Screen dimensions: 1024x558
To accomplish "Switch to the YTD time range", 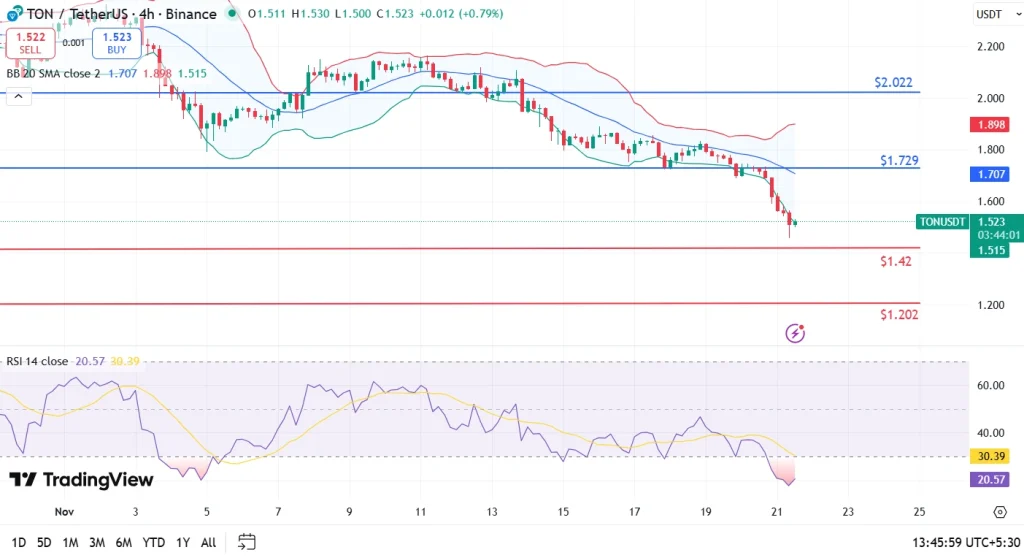I will tap(153, 542).
